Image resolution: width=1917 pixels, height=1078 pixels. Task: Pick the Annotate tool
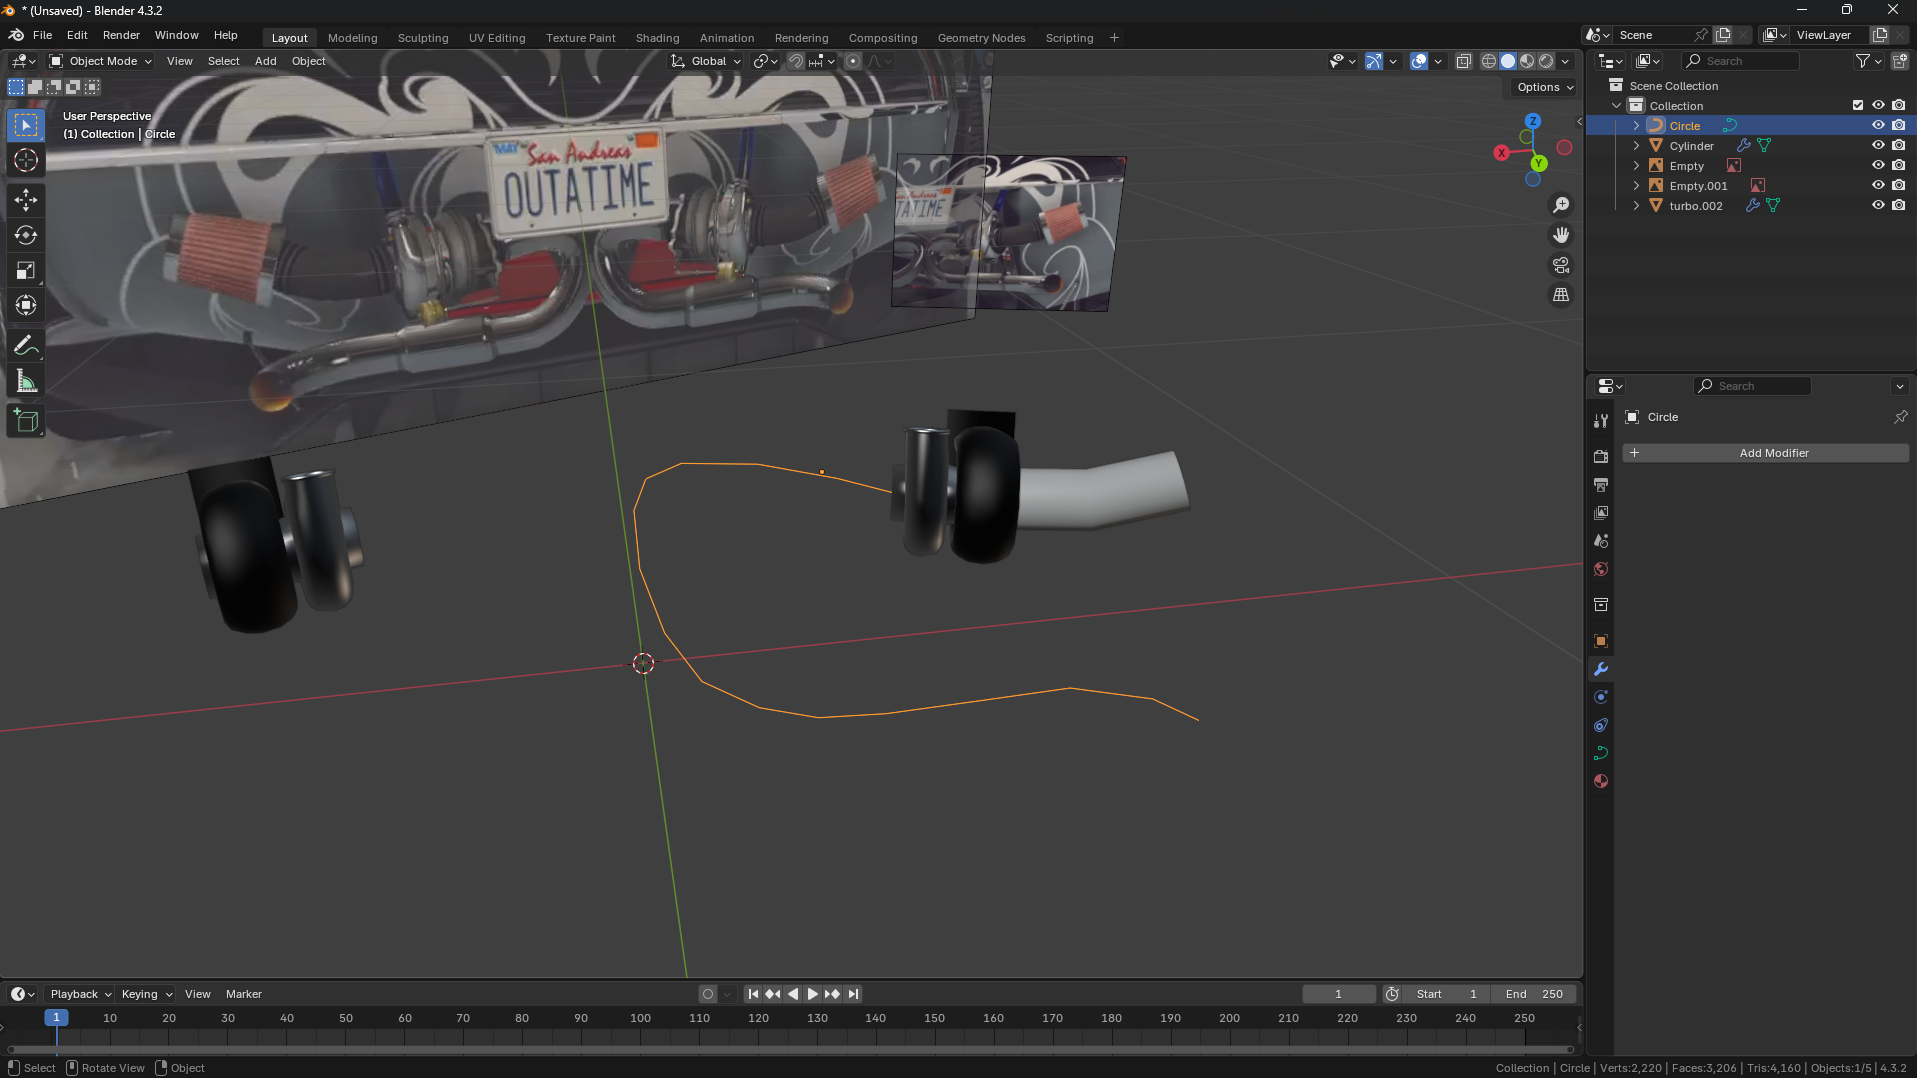pos(26,346)
